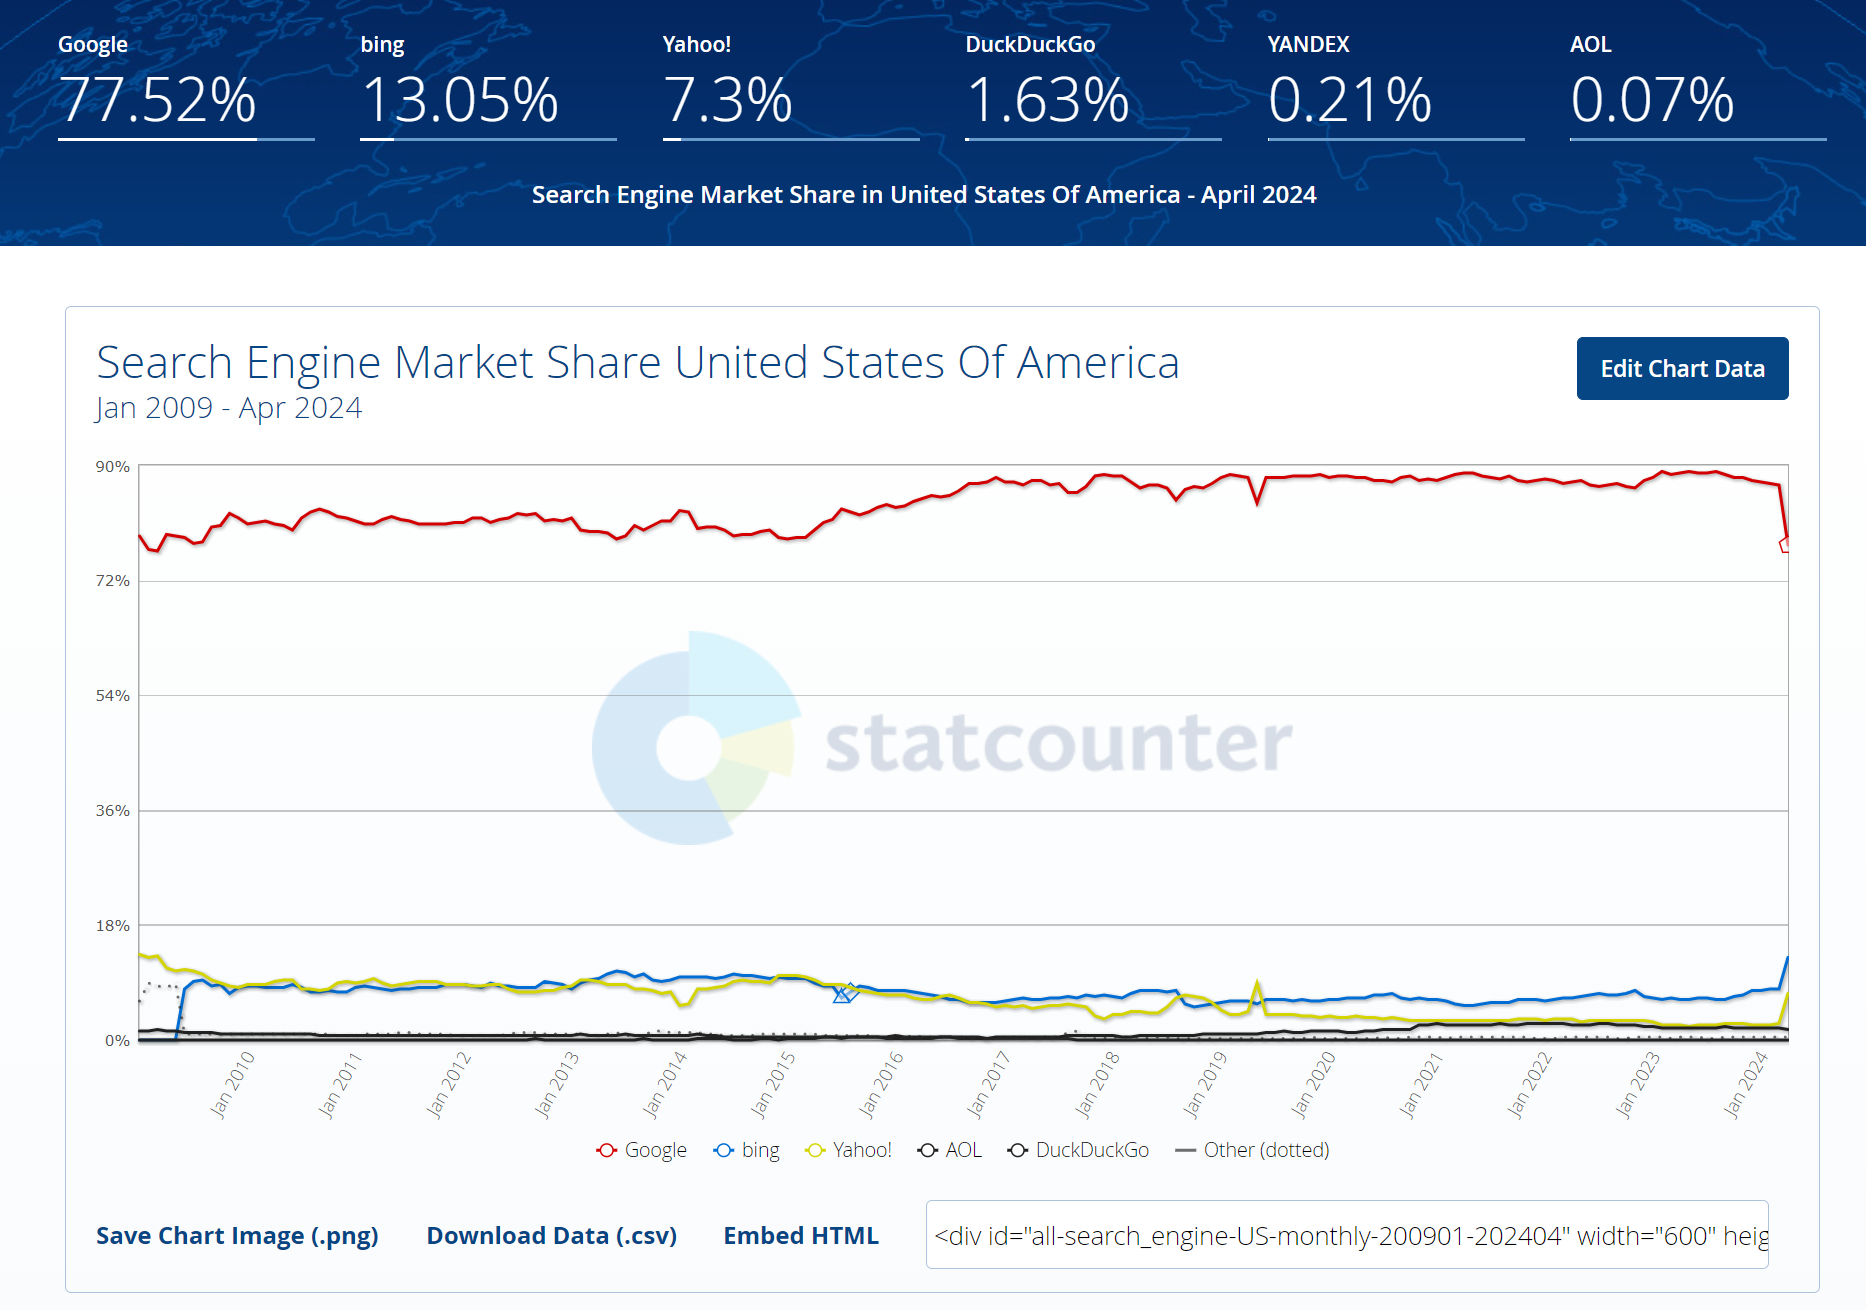Screen dimensions: 1866x1310
Task: Click the DuckDuckGo 1.63% stat header
Action: coord(1093,86)
